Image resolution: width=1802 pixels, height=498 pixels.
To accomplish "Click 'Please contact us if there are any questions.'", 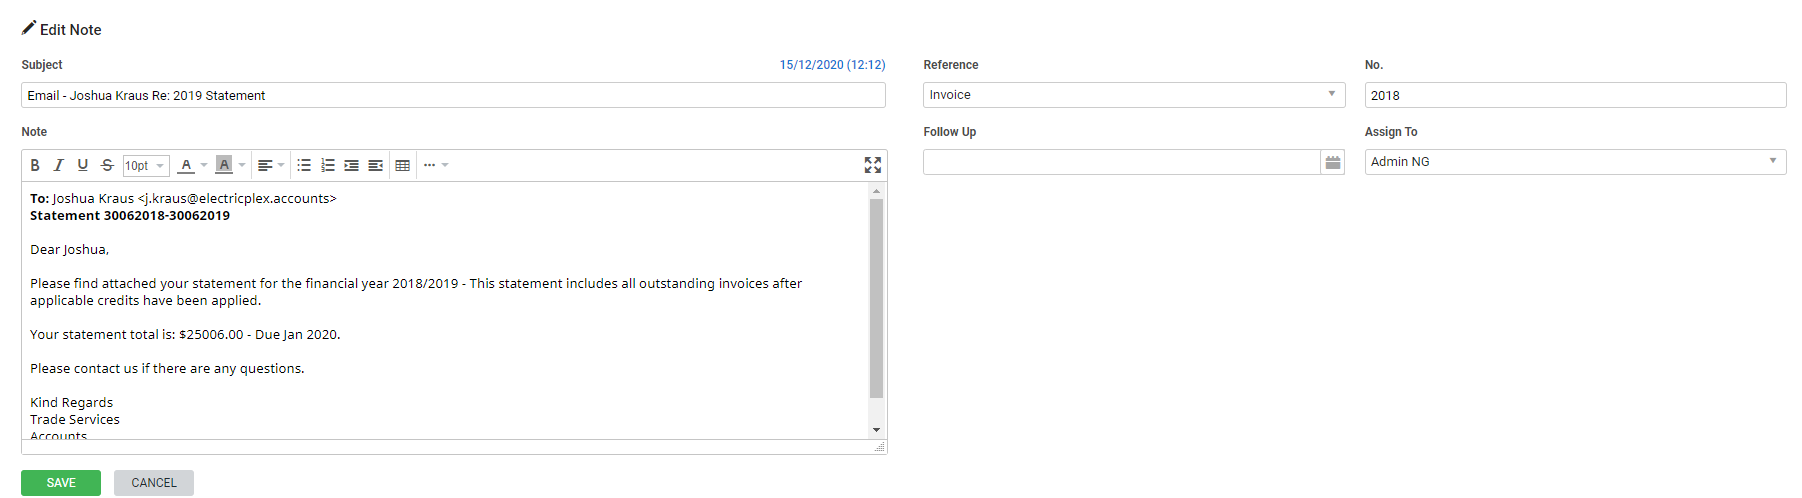I will pos(167,369).
